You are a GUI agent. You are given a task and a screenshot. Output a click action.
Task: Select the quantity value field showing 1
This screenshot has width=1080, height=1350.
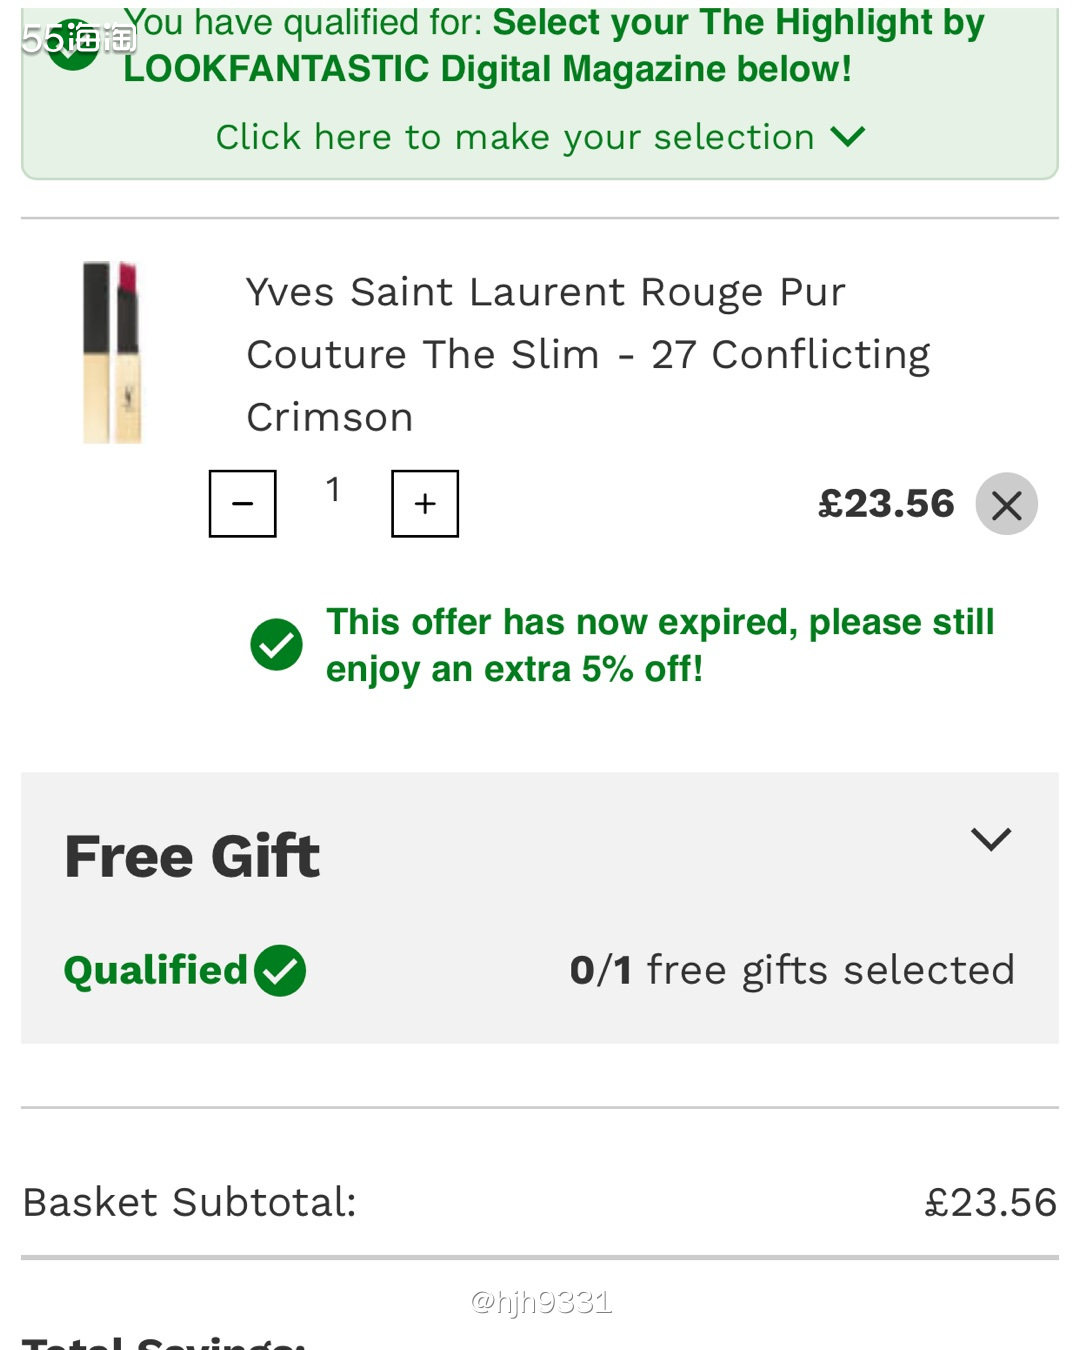pos(333,490)
